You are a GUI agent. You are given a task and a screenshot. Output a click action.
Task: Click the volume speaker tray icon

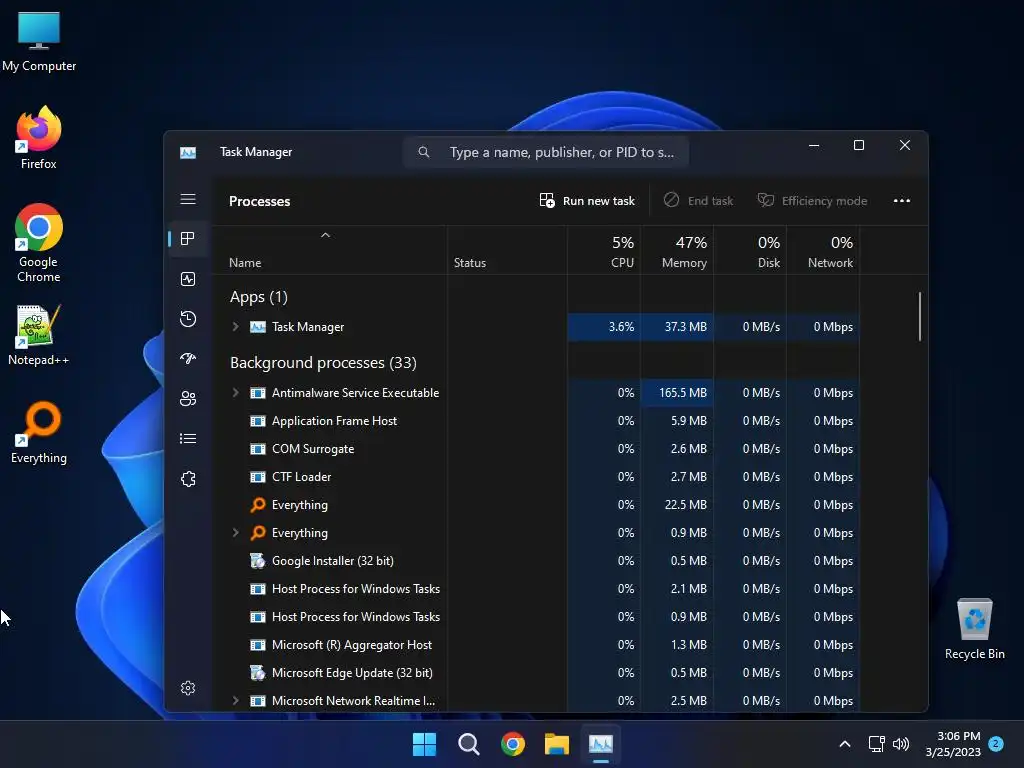901,744
